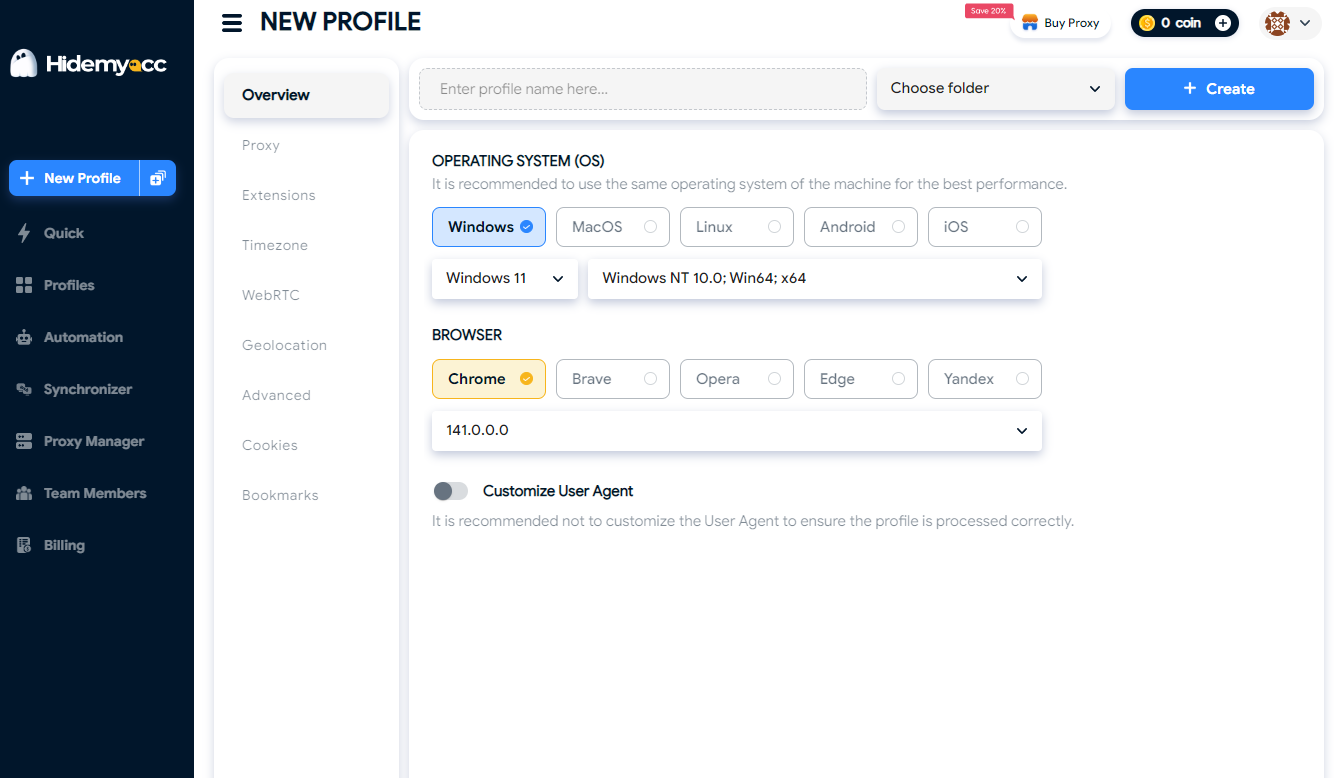Viewport: 1342px width, 778px height.
Task: Choose Brave as the browser
Action: click(612, 379)
